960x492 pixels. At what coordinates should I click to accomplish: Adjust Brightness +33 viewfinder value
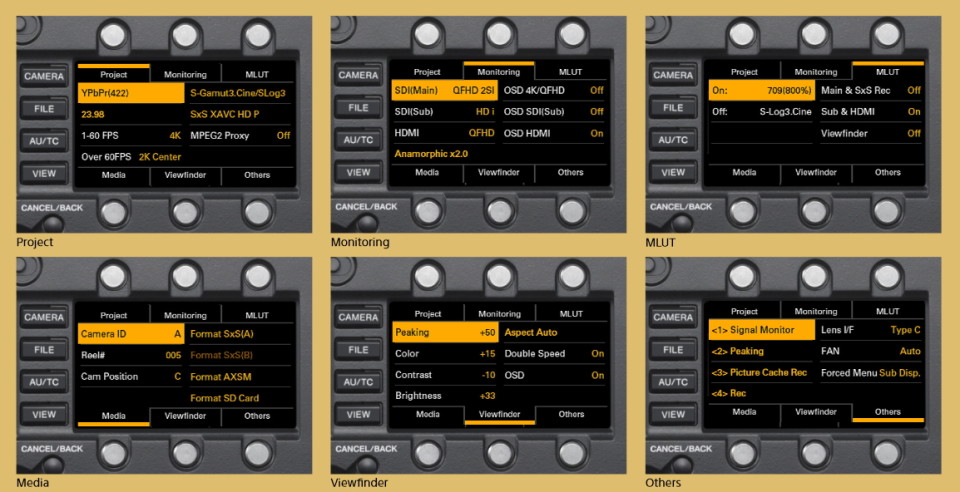[445, 395]
